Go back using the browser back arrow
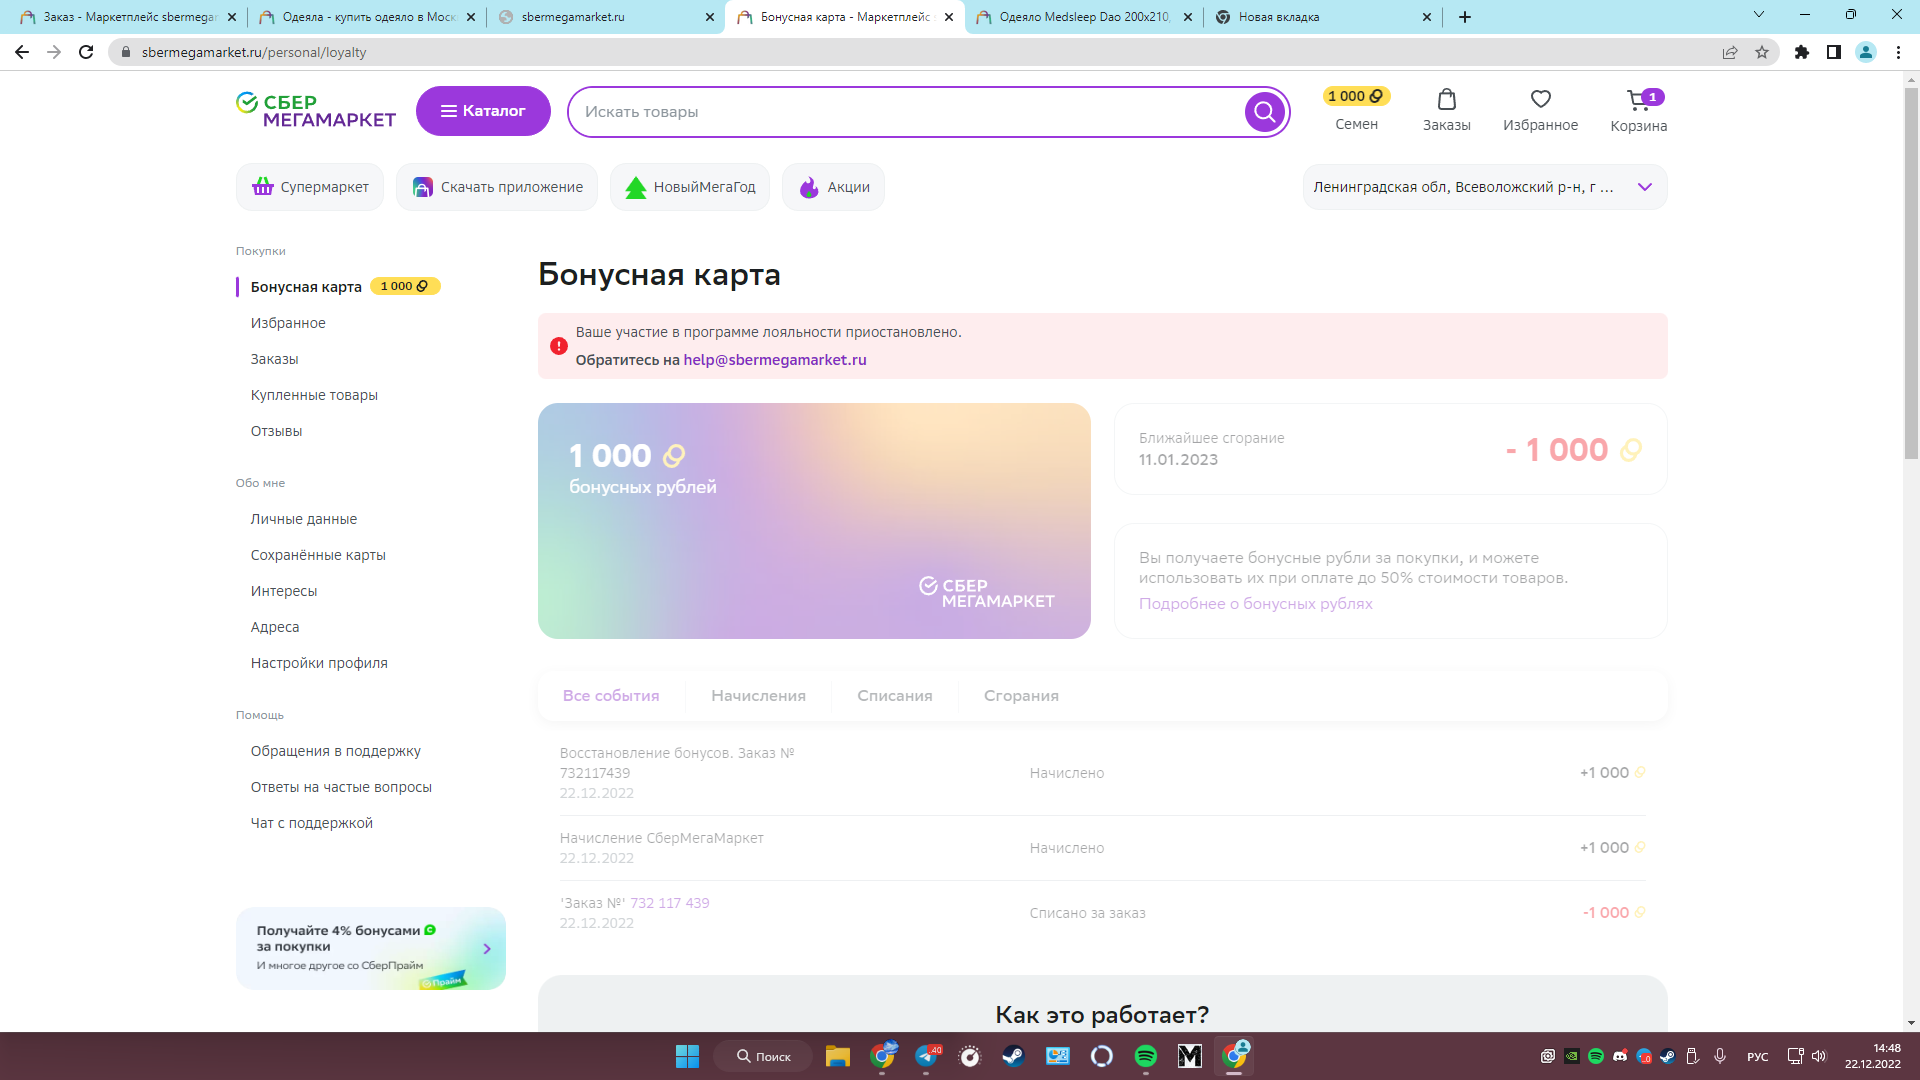This screenshot has height=1080, width=1920. click(x=22, y=52)
